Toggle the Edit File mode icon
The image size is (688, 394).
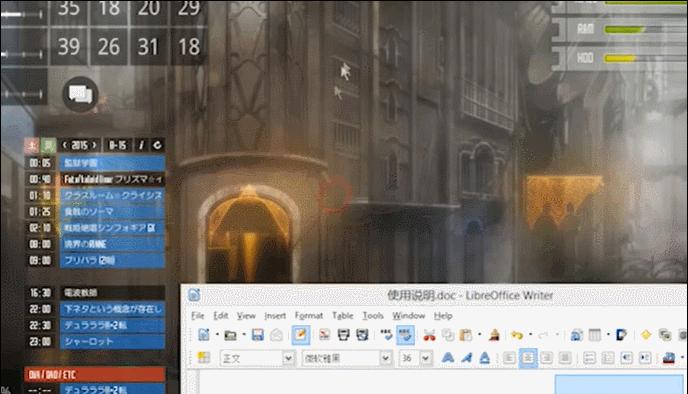301,335
